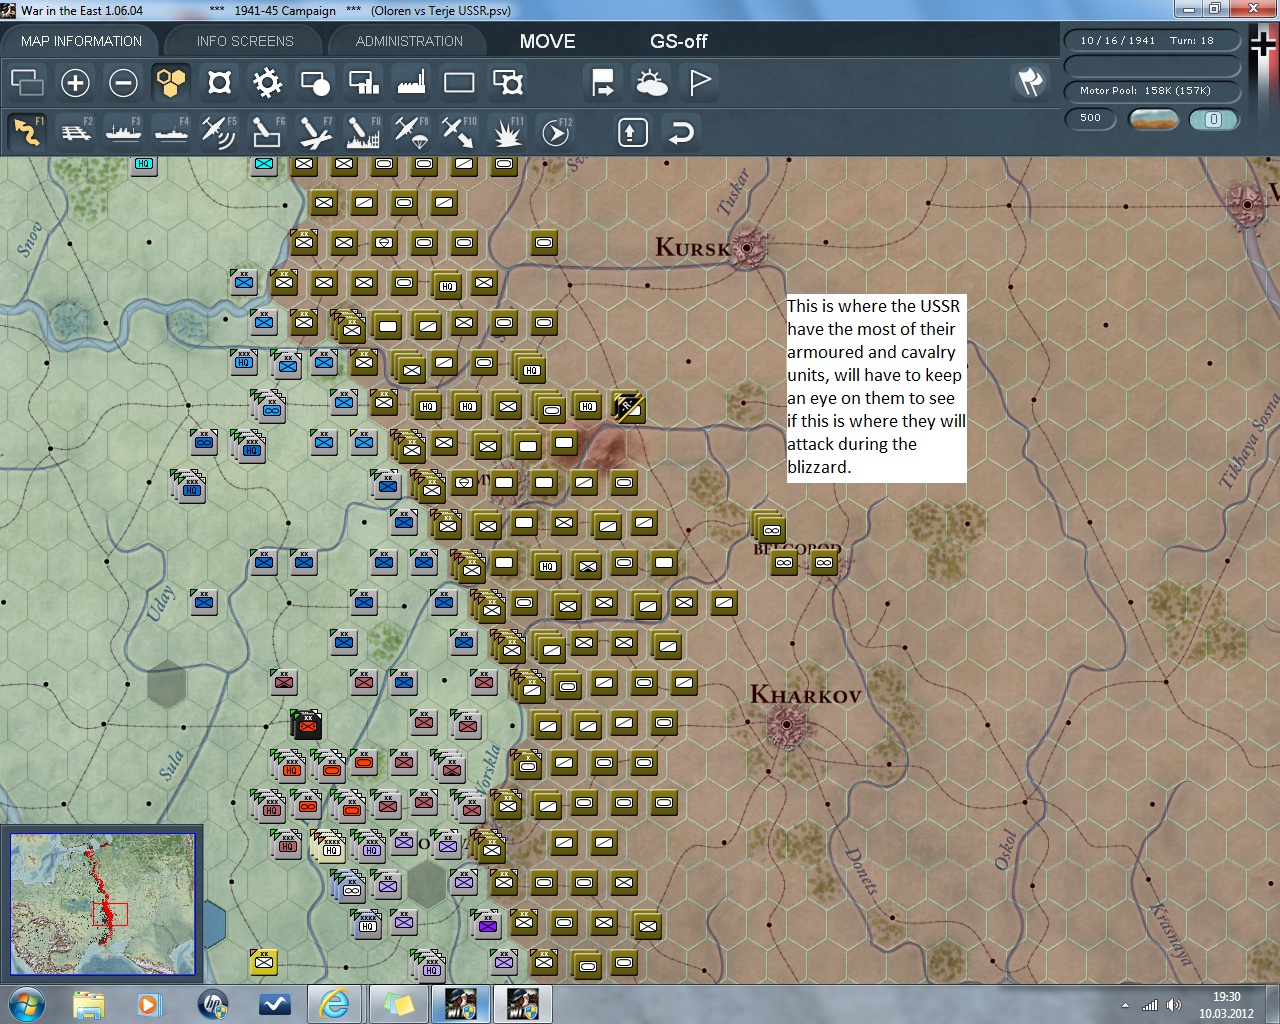The width and height of the screenshot is (1280, 1024).
Task: Click the GS-off label
Action: pyautogui.click(x=678, y=41)
